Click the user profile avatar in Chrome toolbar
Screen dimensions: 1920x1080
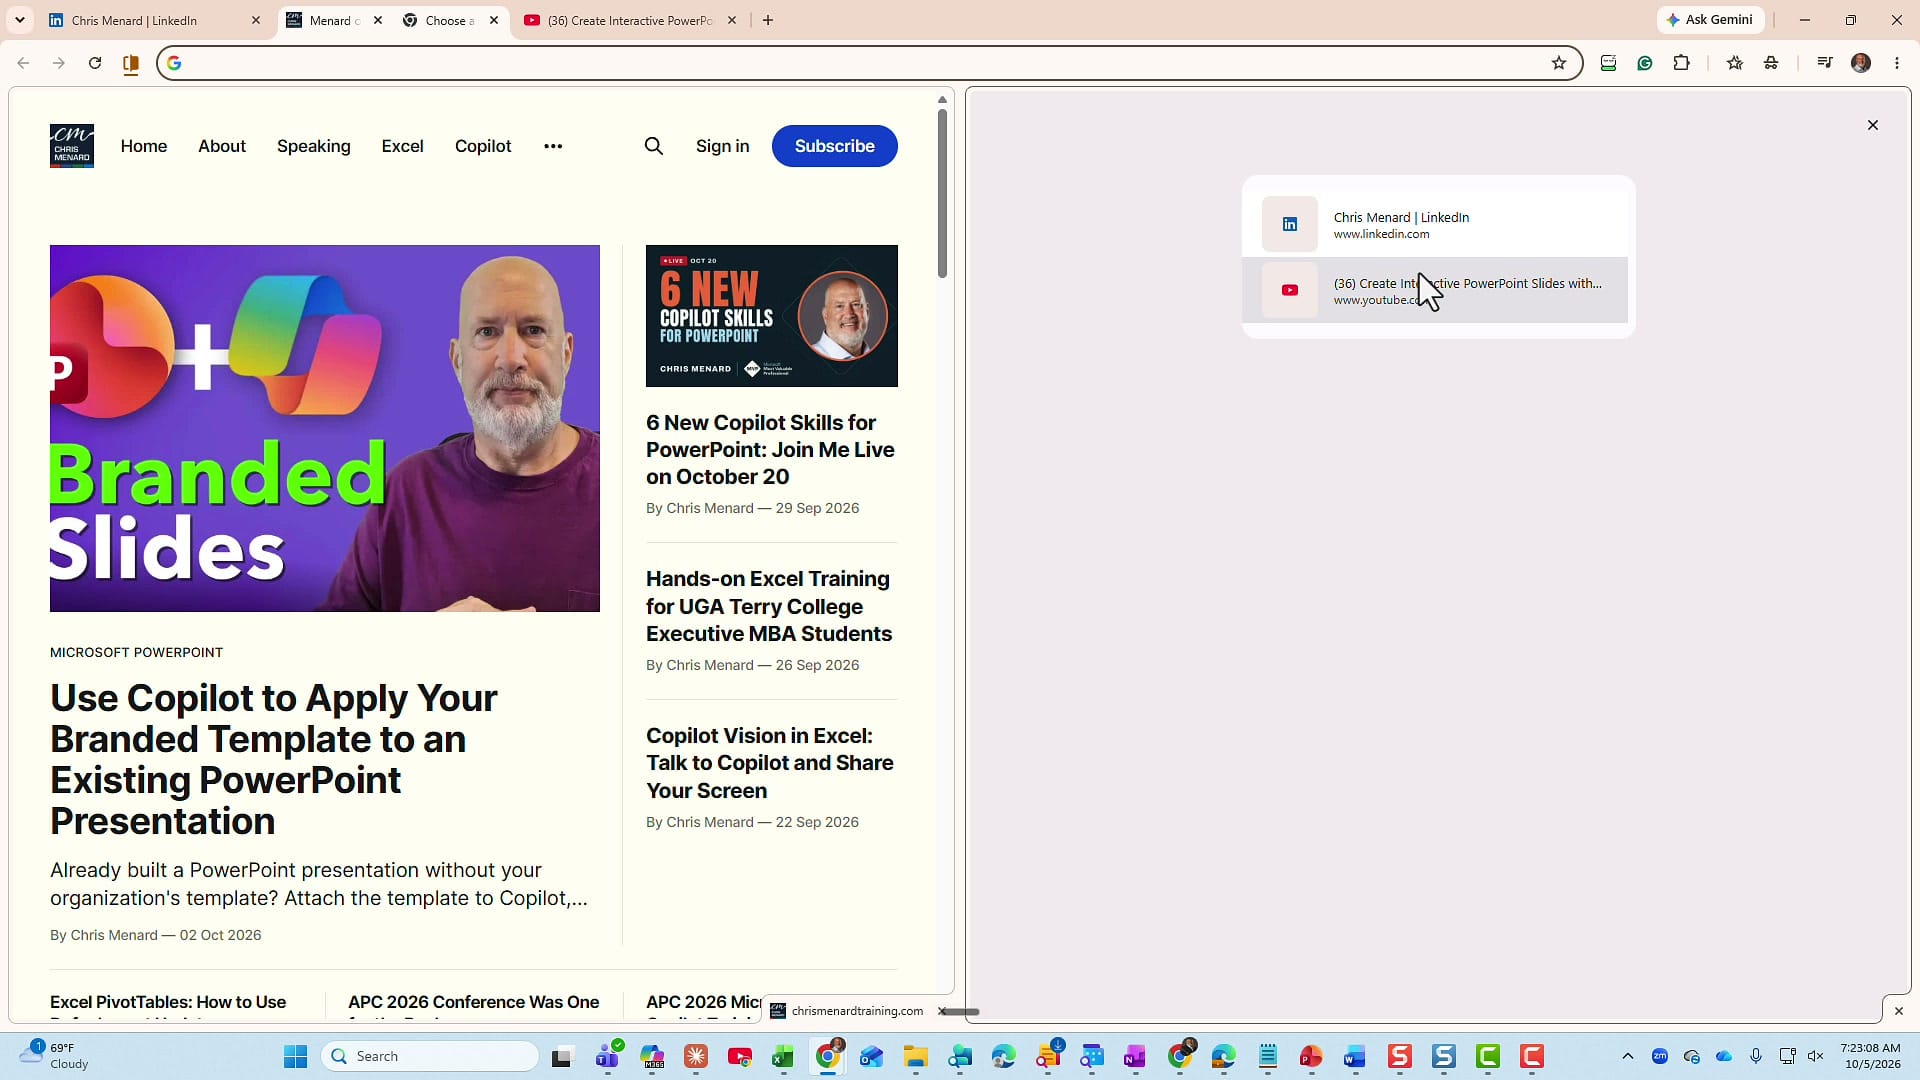pos(1861,63)
